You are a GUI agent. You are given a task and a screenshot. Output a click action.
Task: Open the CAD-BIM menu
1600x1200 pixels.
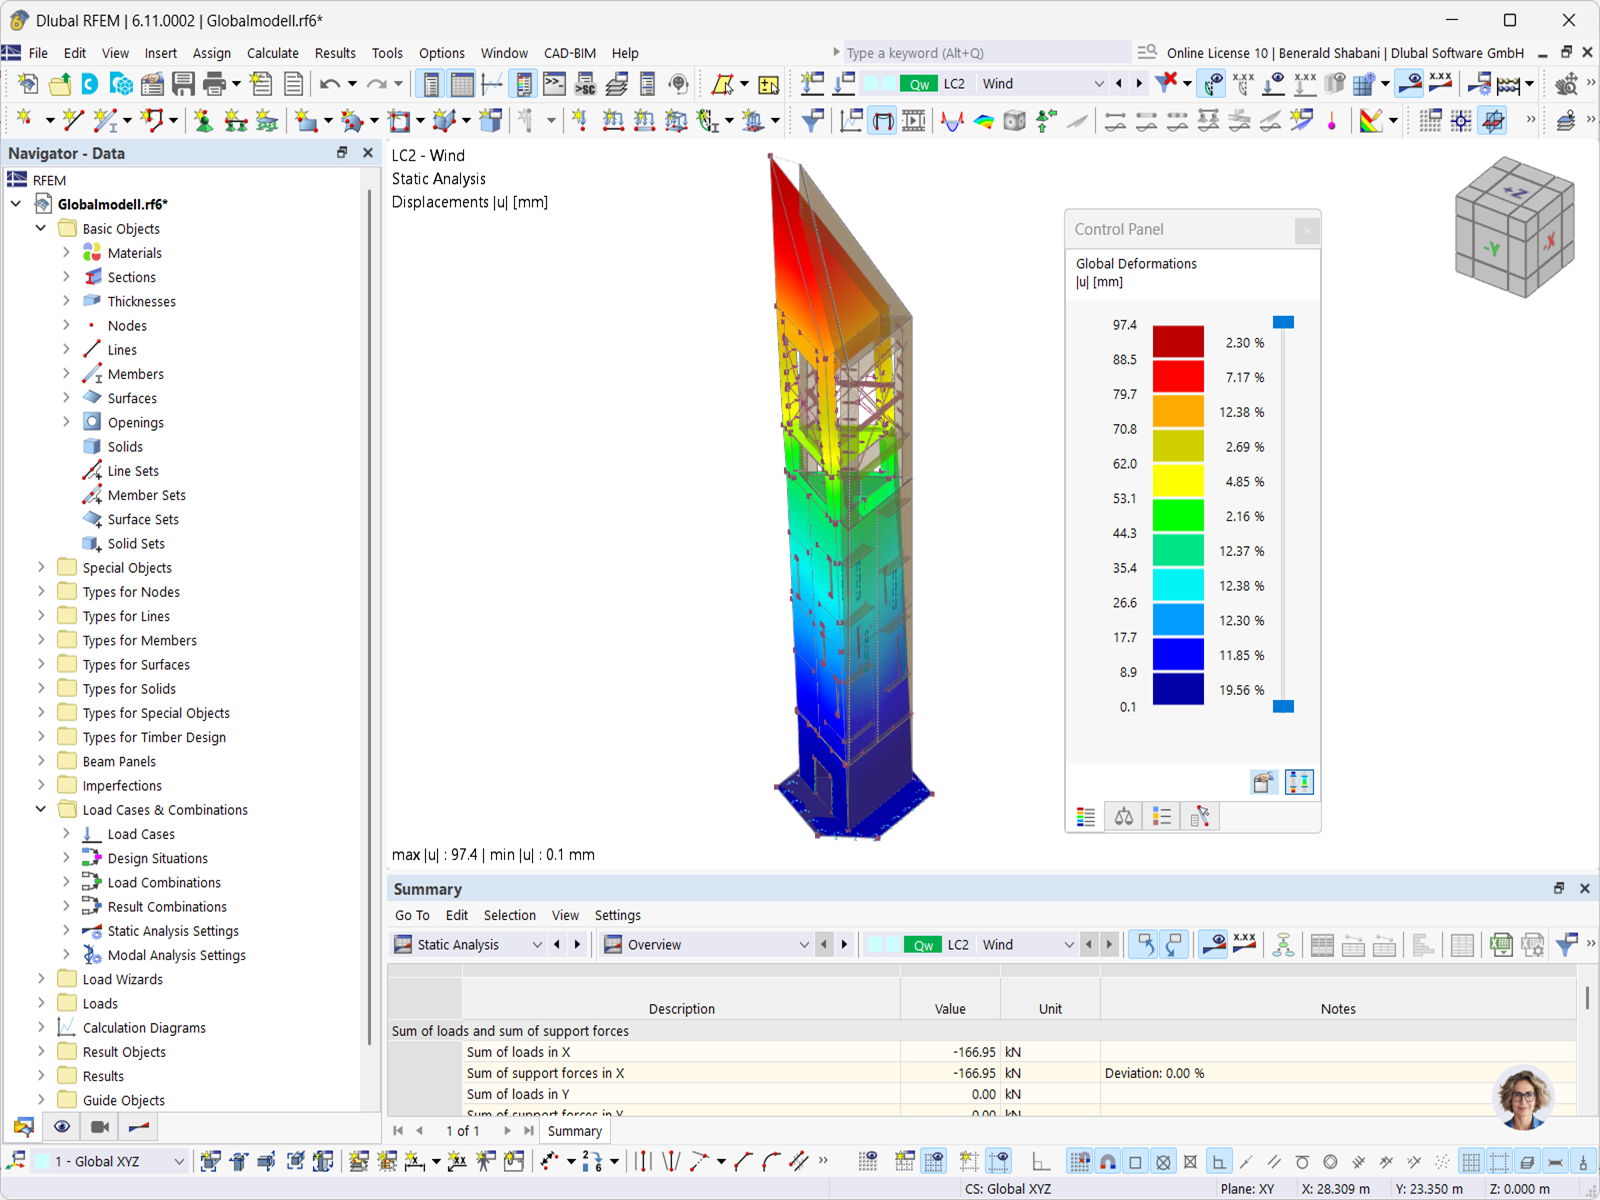(x=569, y=53)
